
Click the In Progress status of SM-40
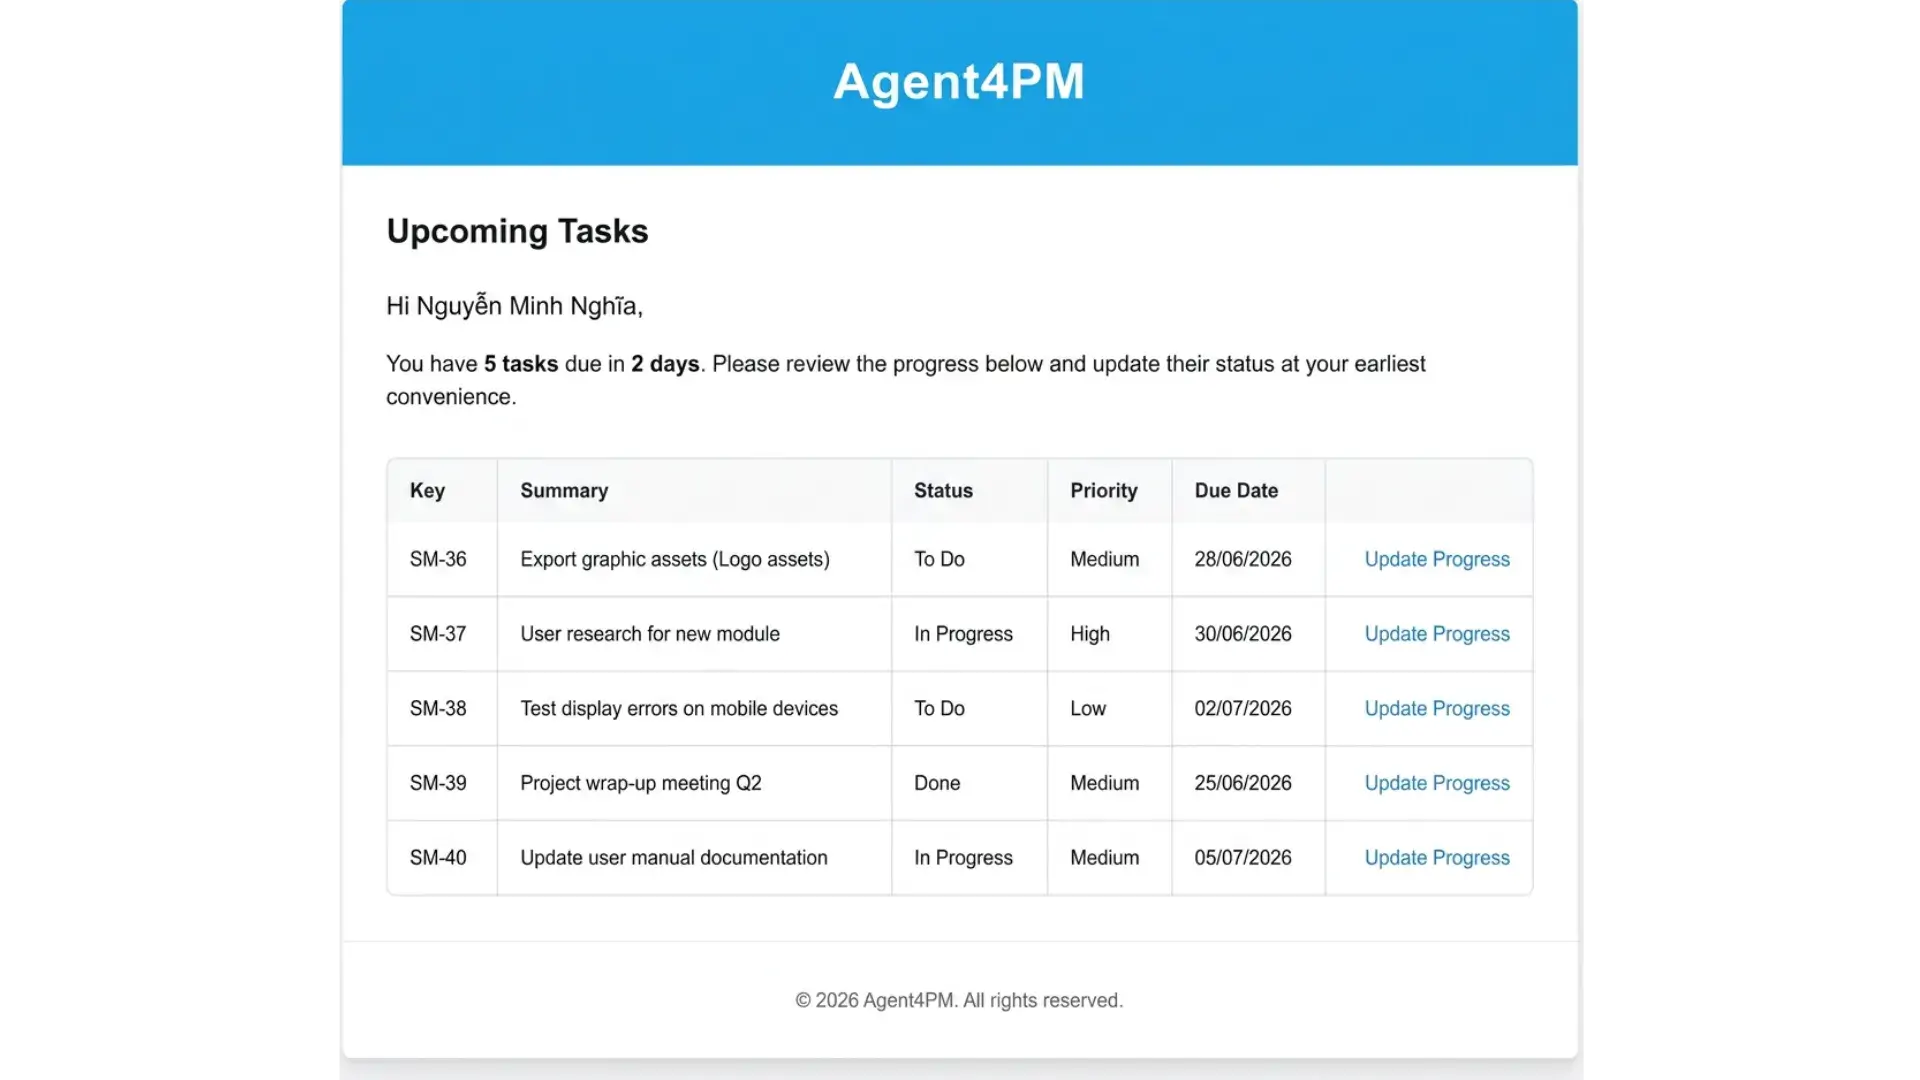point(963,858)
